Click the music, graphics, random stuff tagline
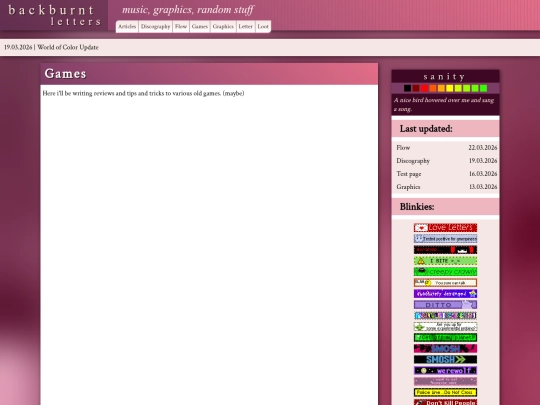Screen dimensions: 540x405 (188, 10)
